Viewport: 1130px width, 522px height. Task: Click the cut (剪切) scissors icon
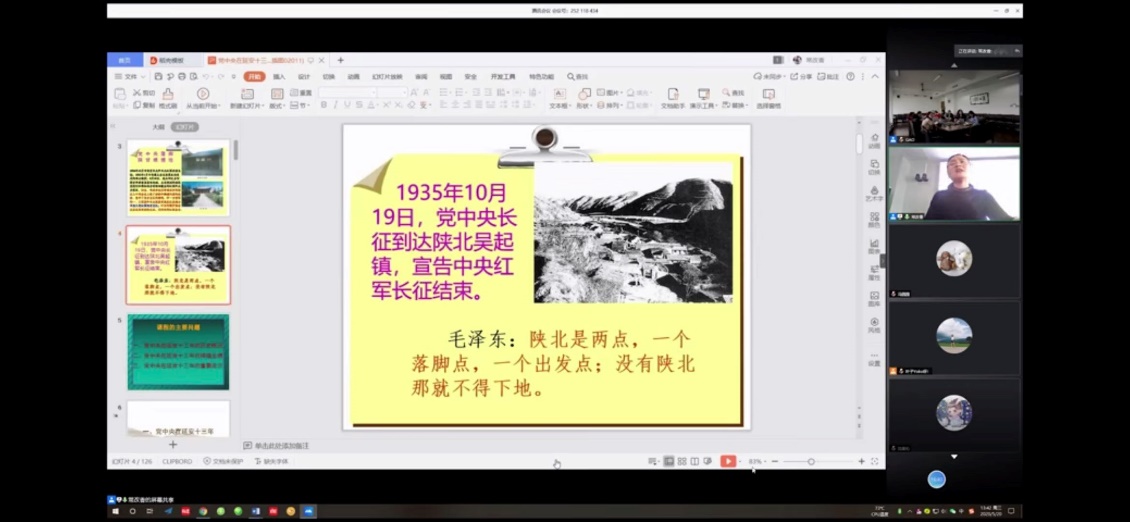click(137, 92)
